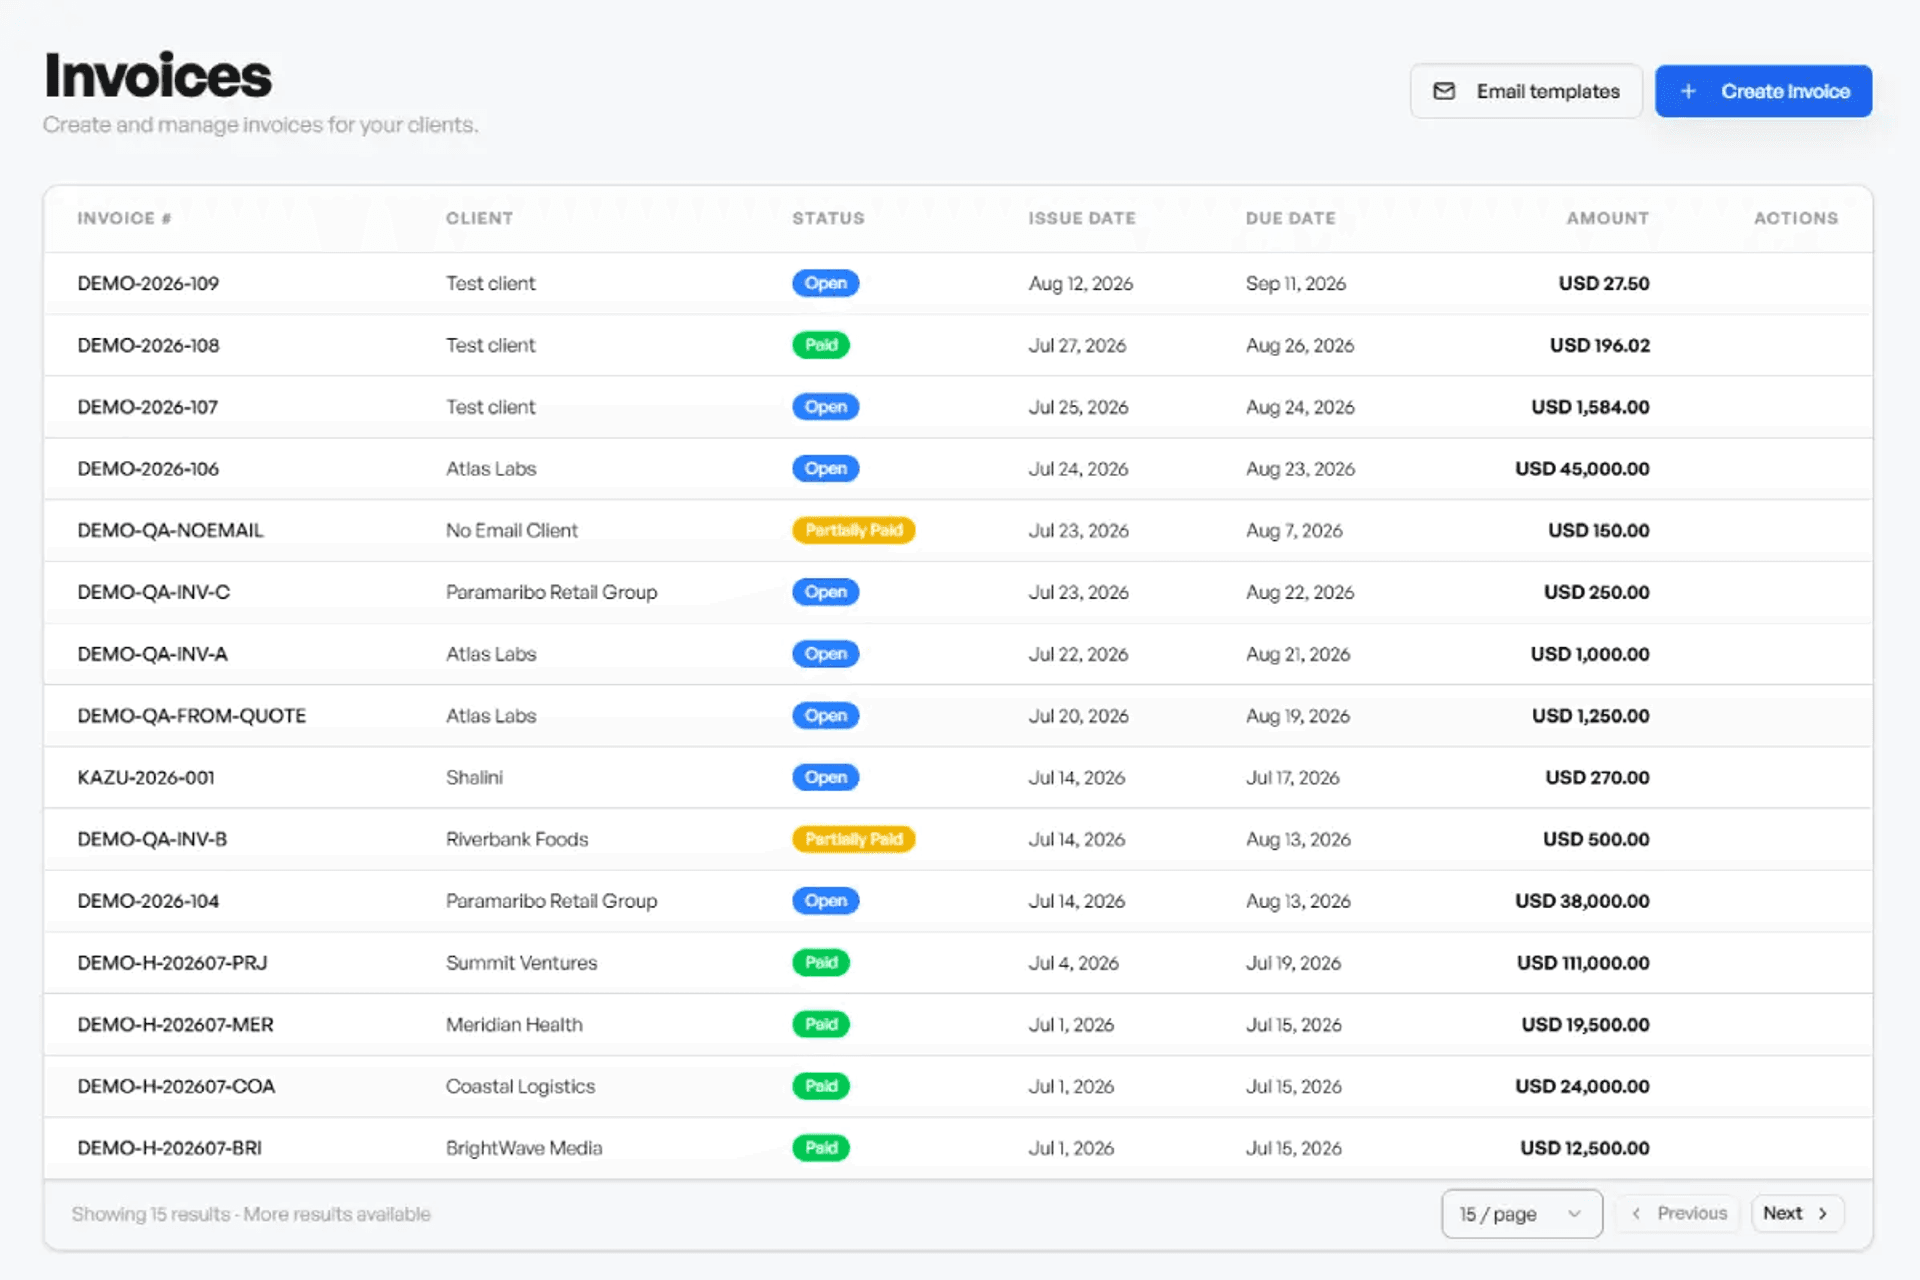This screenshot has height=1280, width=1920.
Task: Click the Paid badge for Summit Ventures
Action: coord(821,963)
